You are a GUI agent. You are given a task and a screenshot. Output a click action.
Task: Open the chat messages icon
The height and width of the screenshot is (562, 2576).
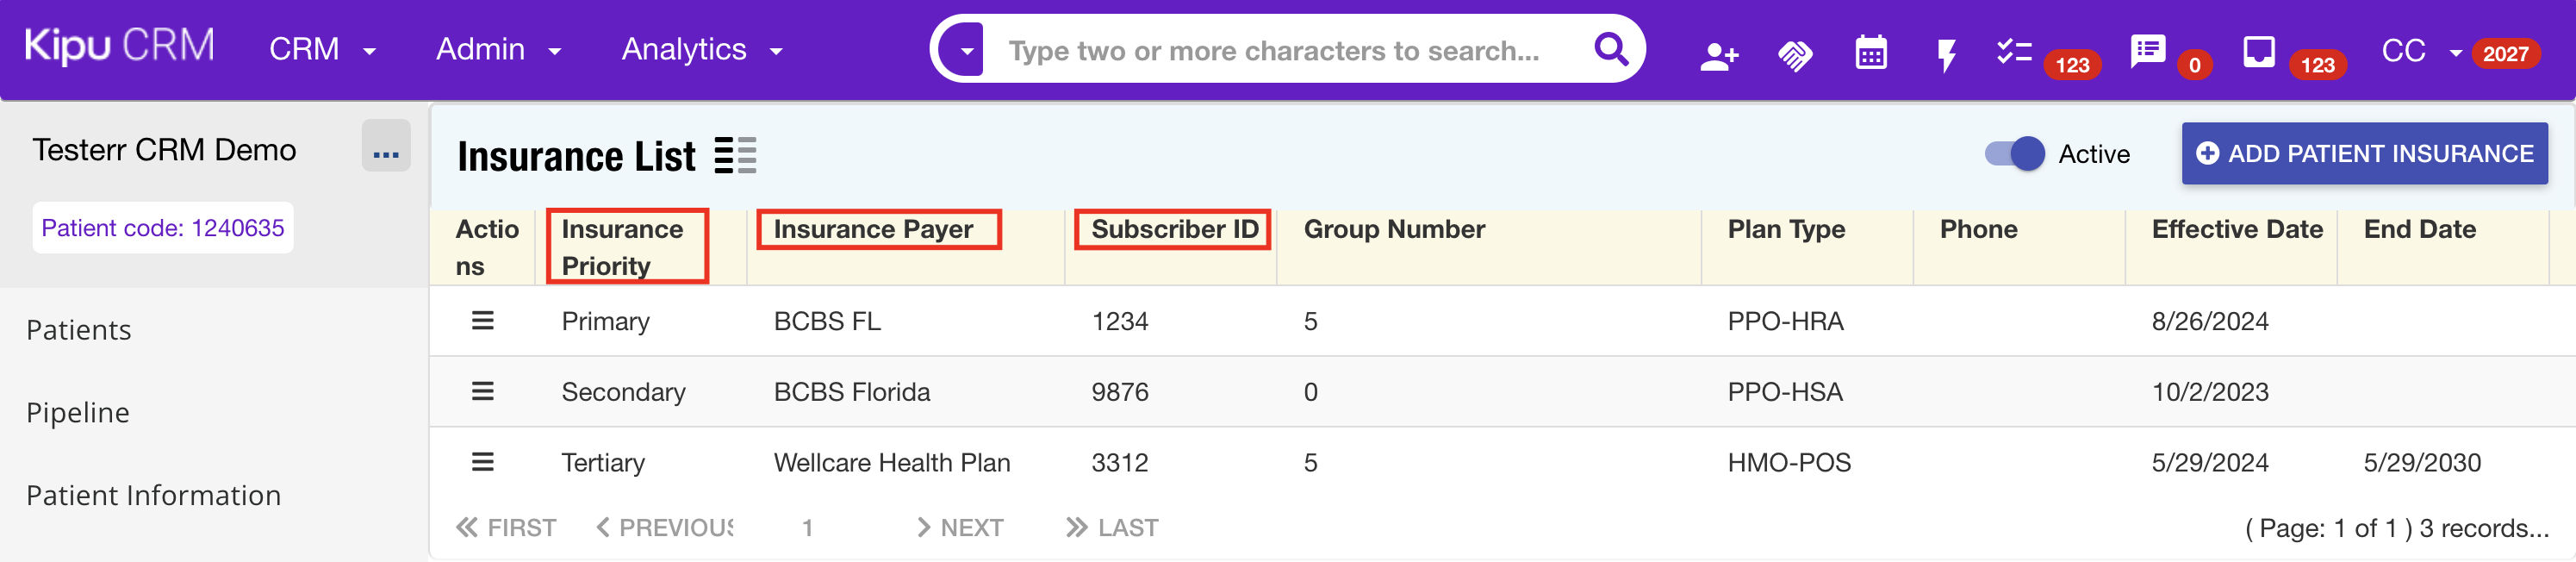[x=2147, y=51]
